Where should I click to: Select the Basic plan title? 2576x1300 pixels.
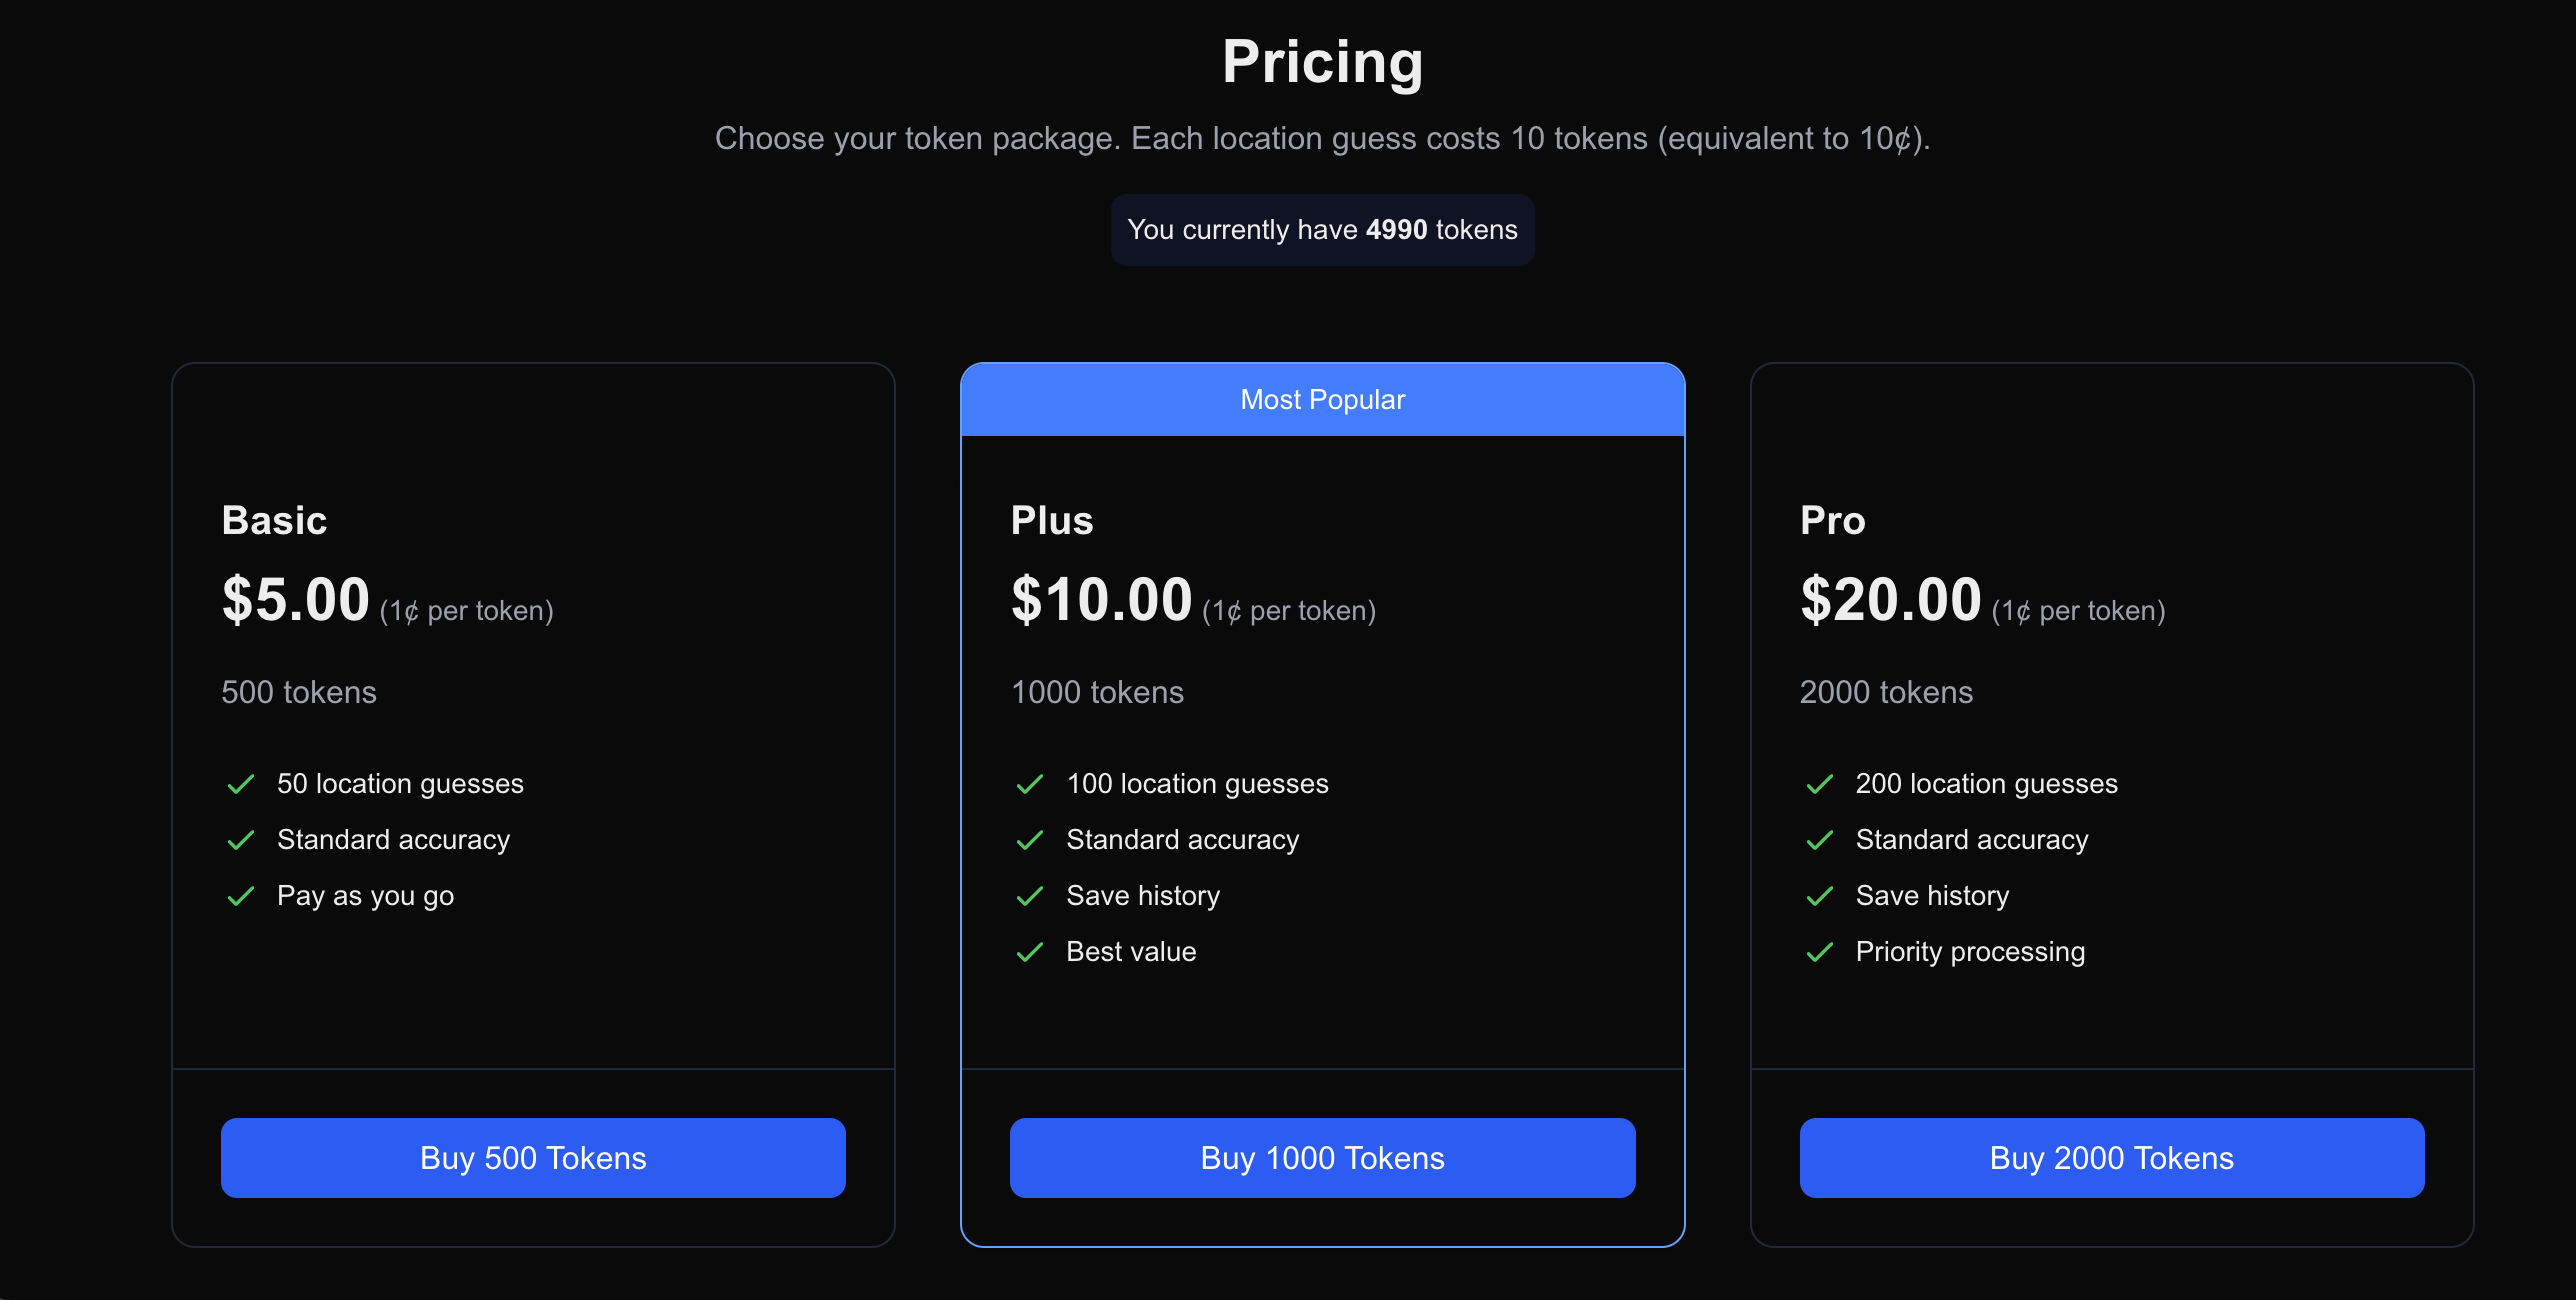click(x=274, y=520)
